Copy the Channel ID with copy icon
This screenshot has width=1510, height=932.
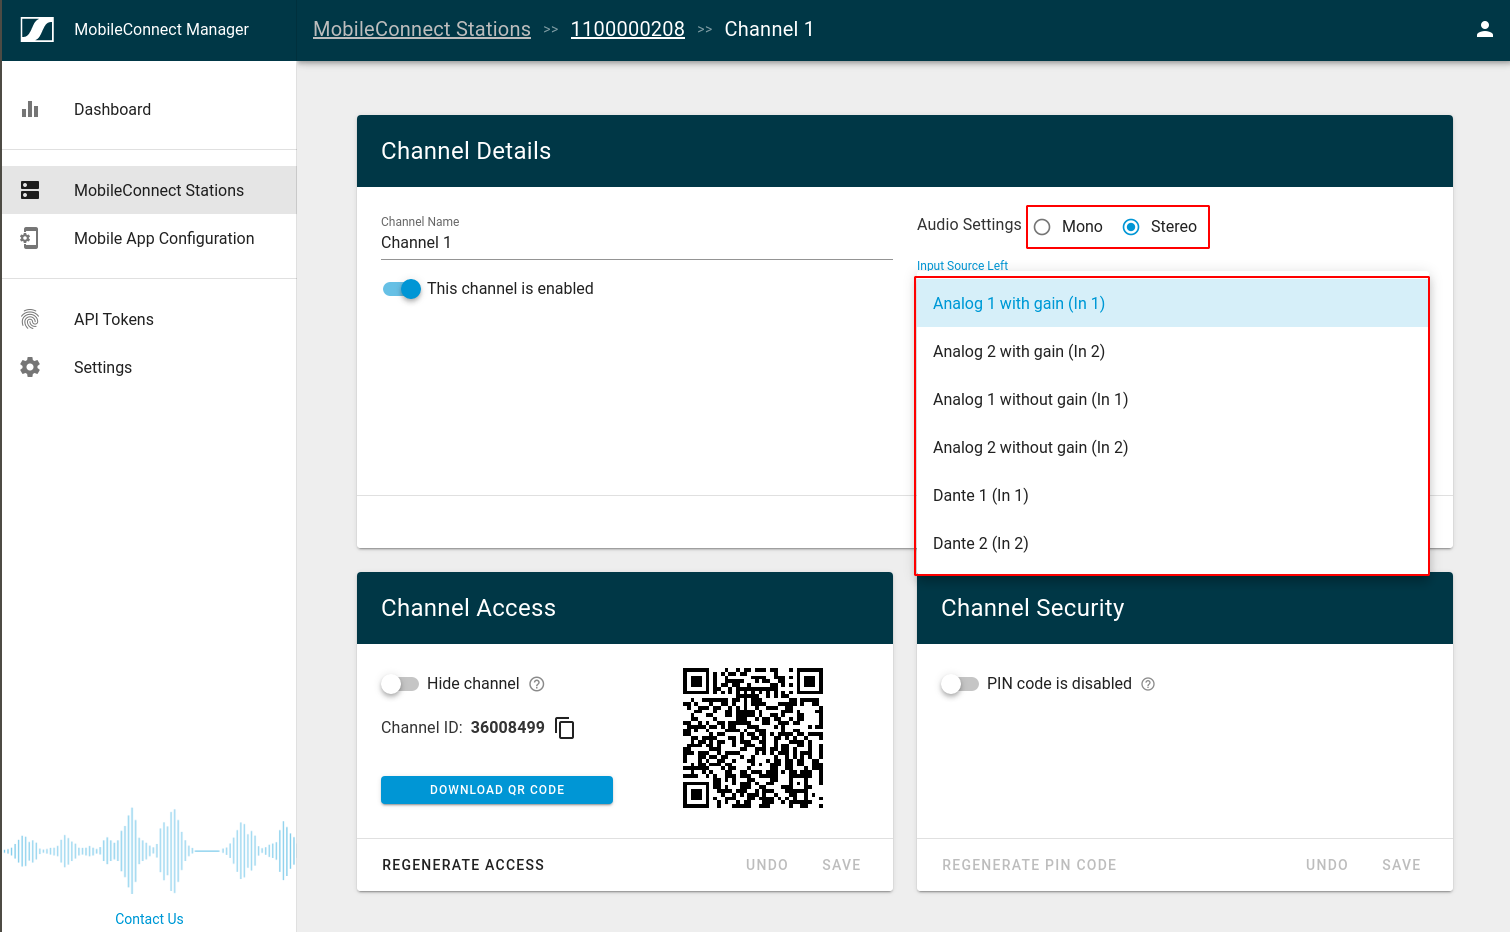point(565,728)
